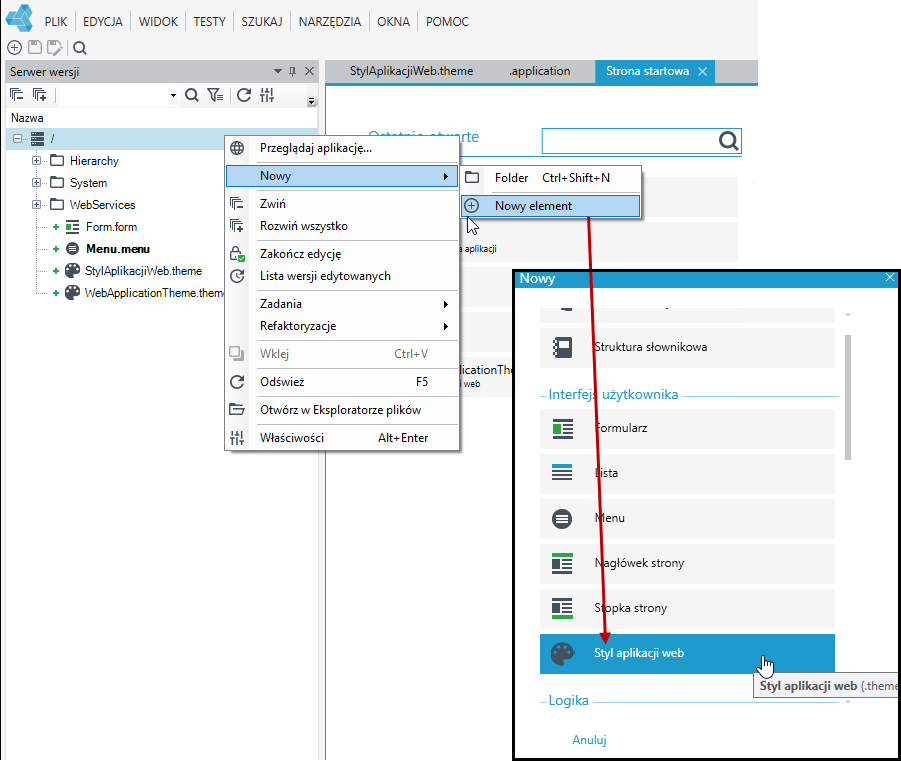Select WebApplicationTheme.theme in the tree
The image size is (901, 761).
coord(154,293)
